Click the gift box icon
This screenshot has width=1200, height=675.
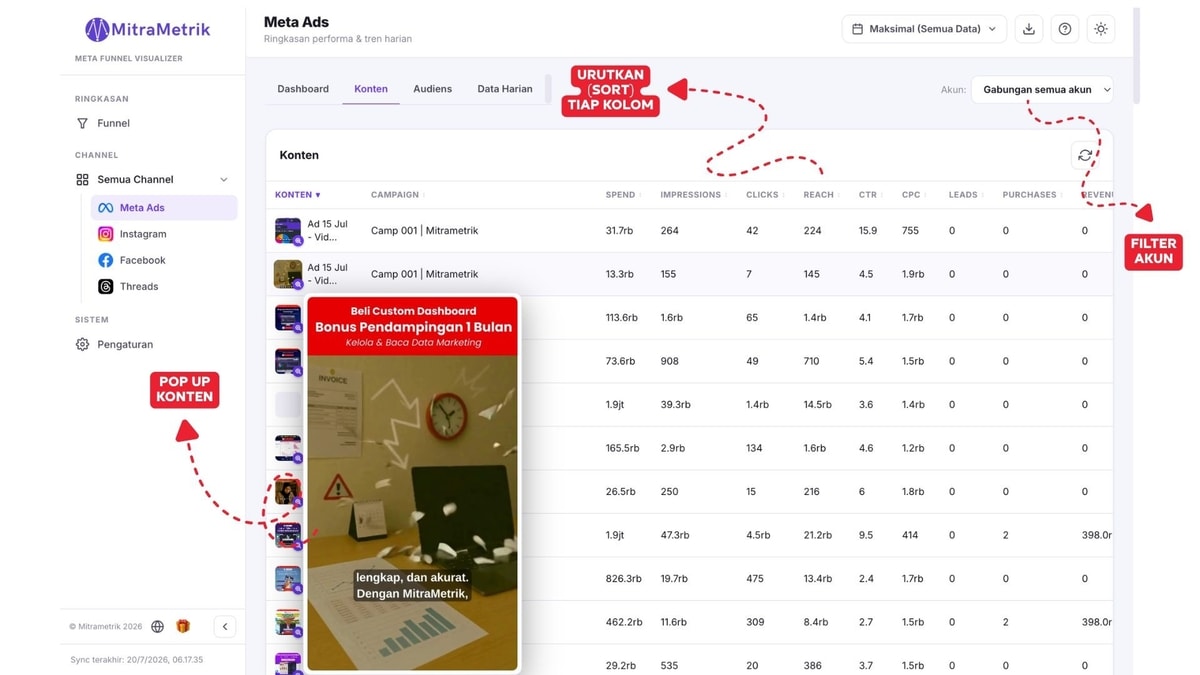coord(183,626)
